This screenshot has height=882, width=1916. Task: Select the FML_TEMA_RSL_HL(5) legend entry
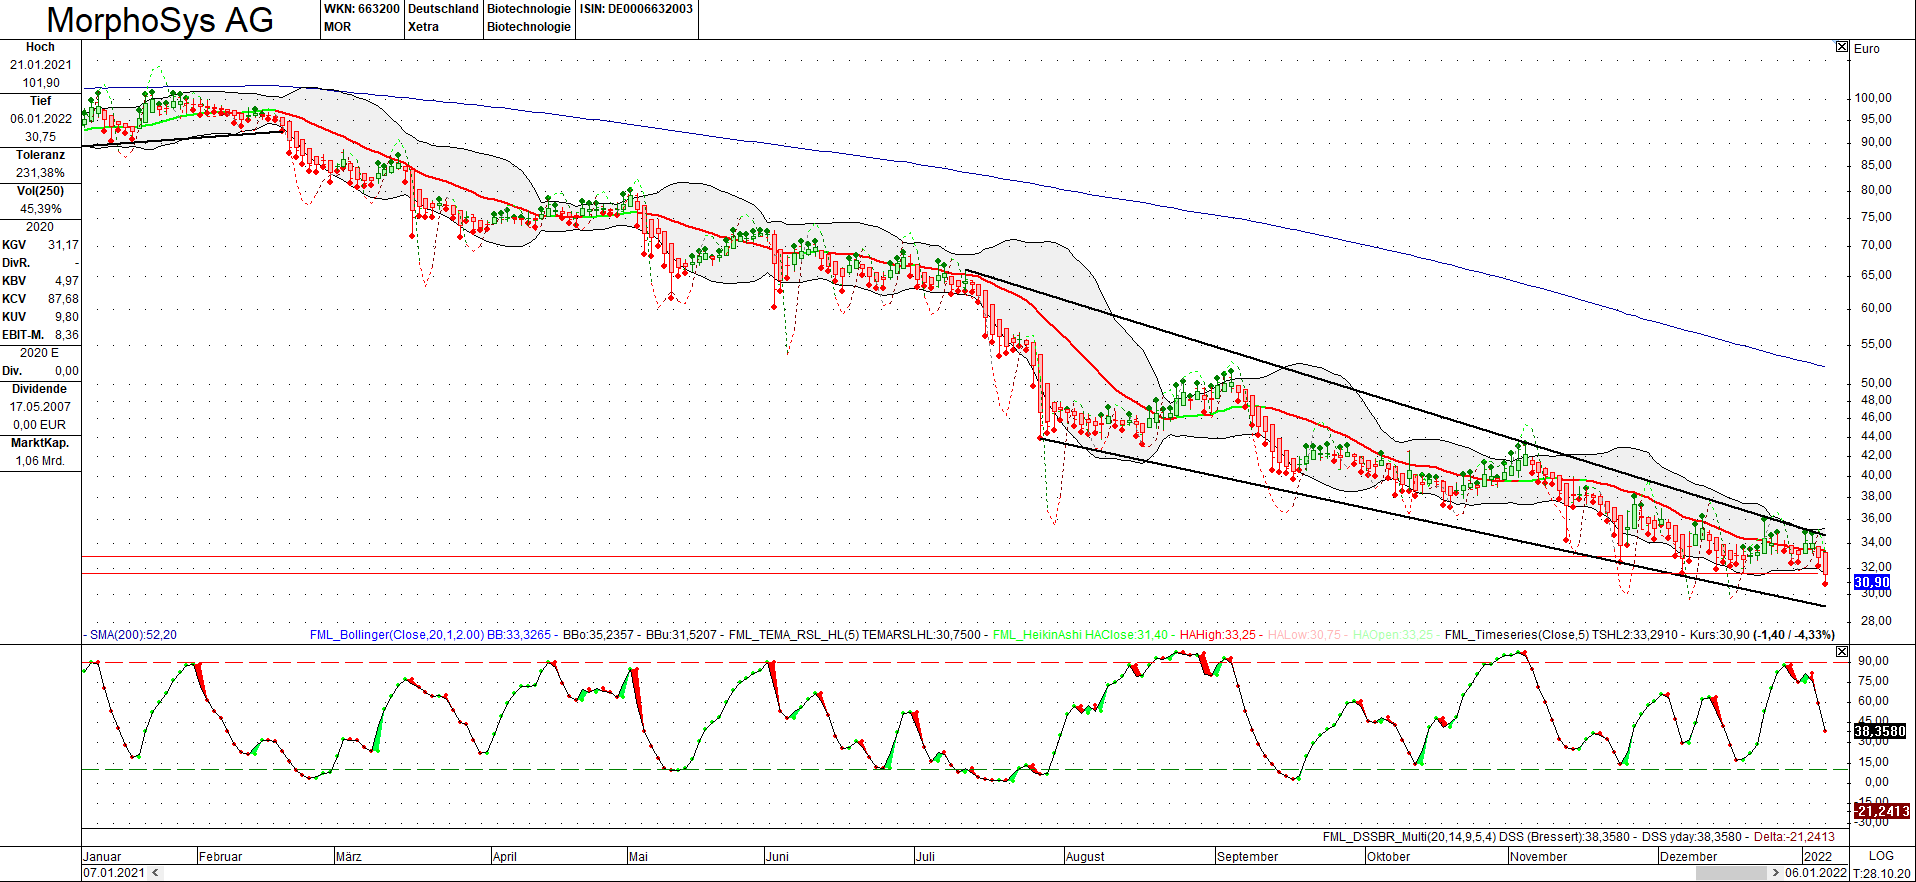pos(855,635)
